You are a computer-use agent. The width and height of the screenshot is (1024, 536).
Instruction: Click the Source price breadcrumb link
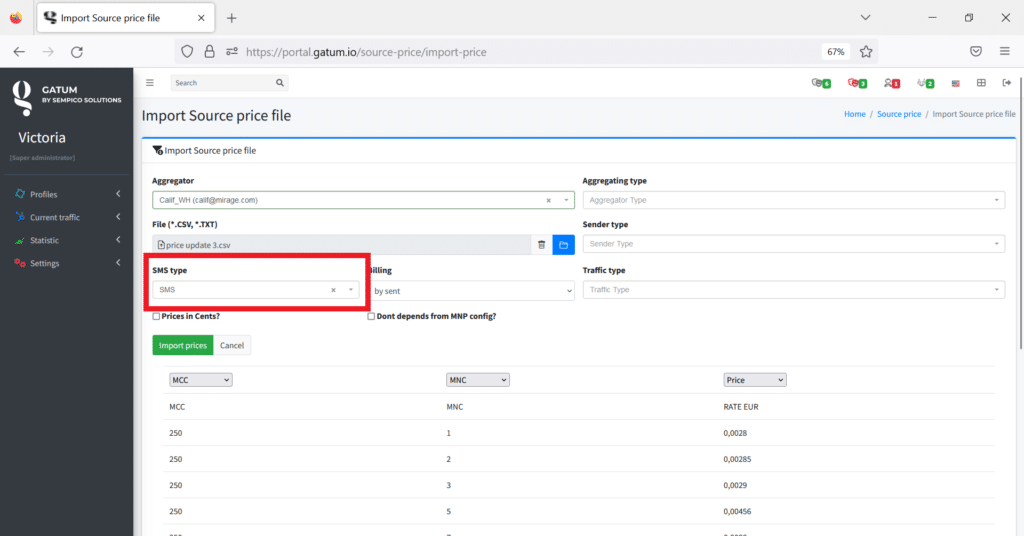point(898,115)
